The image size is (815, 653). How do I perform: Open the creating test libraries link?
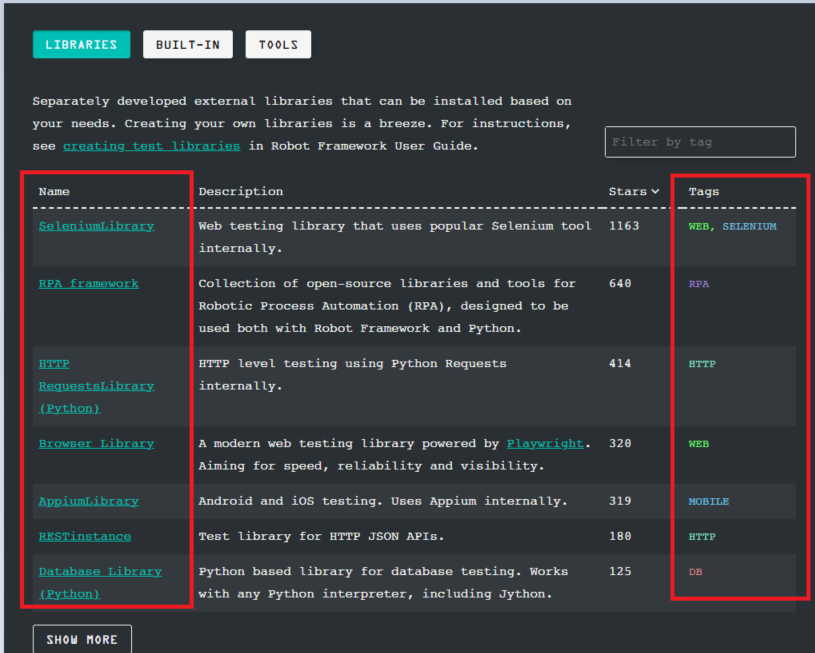click(x=151, y=146)
